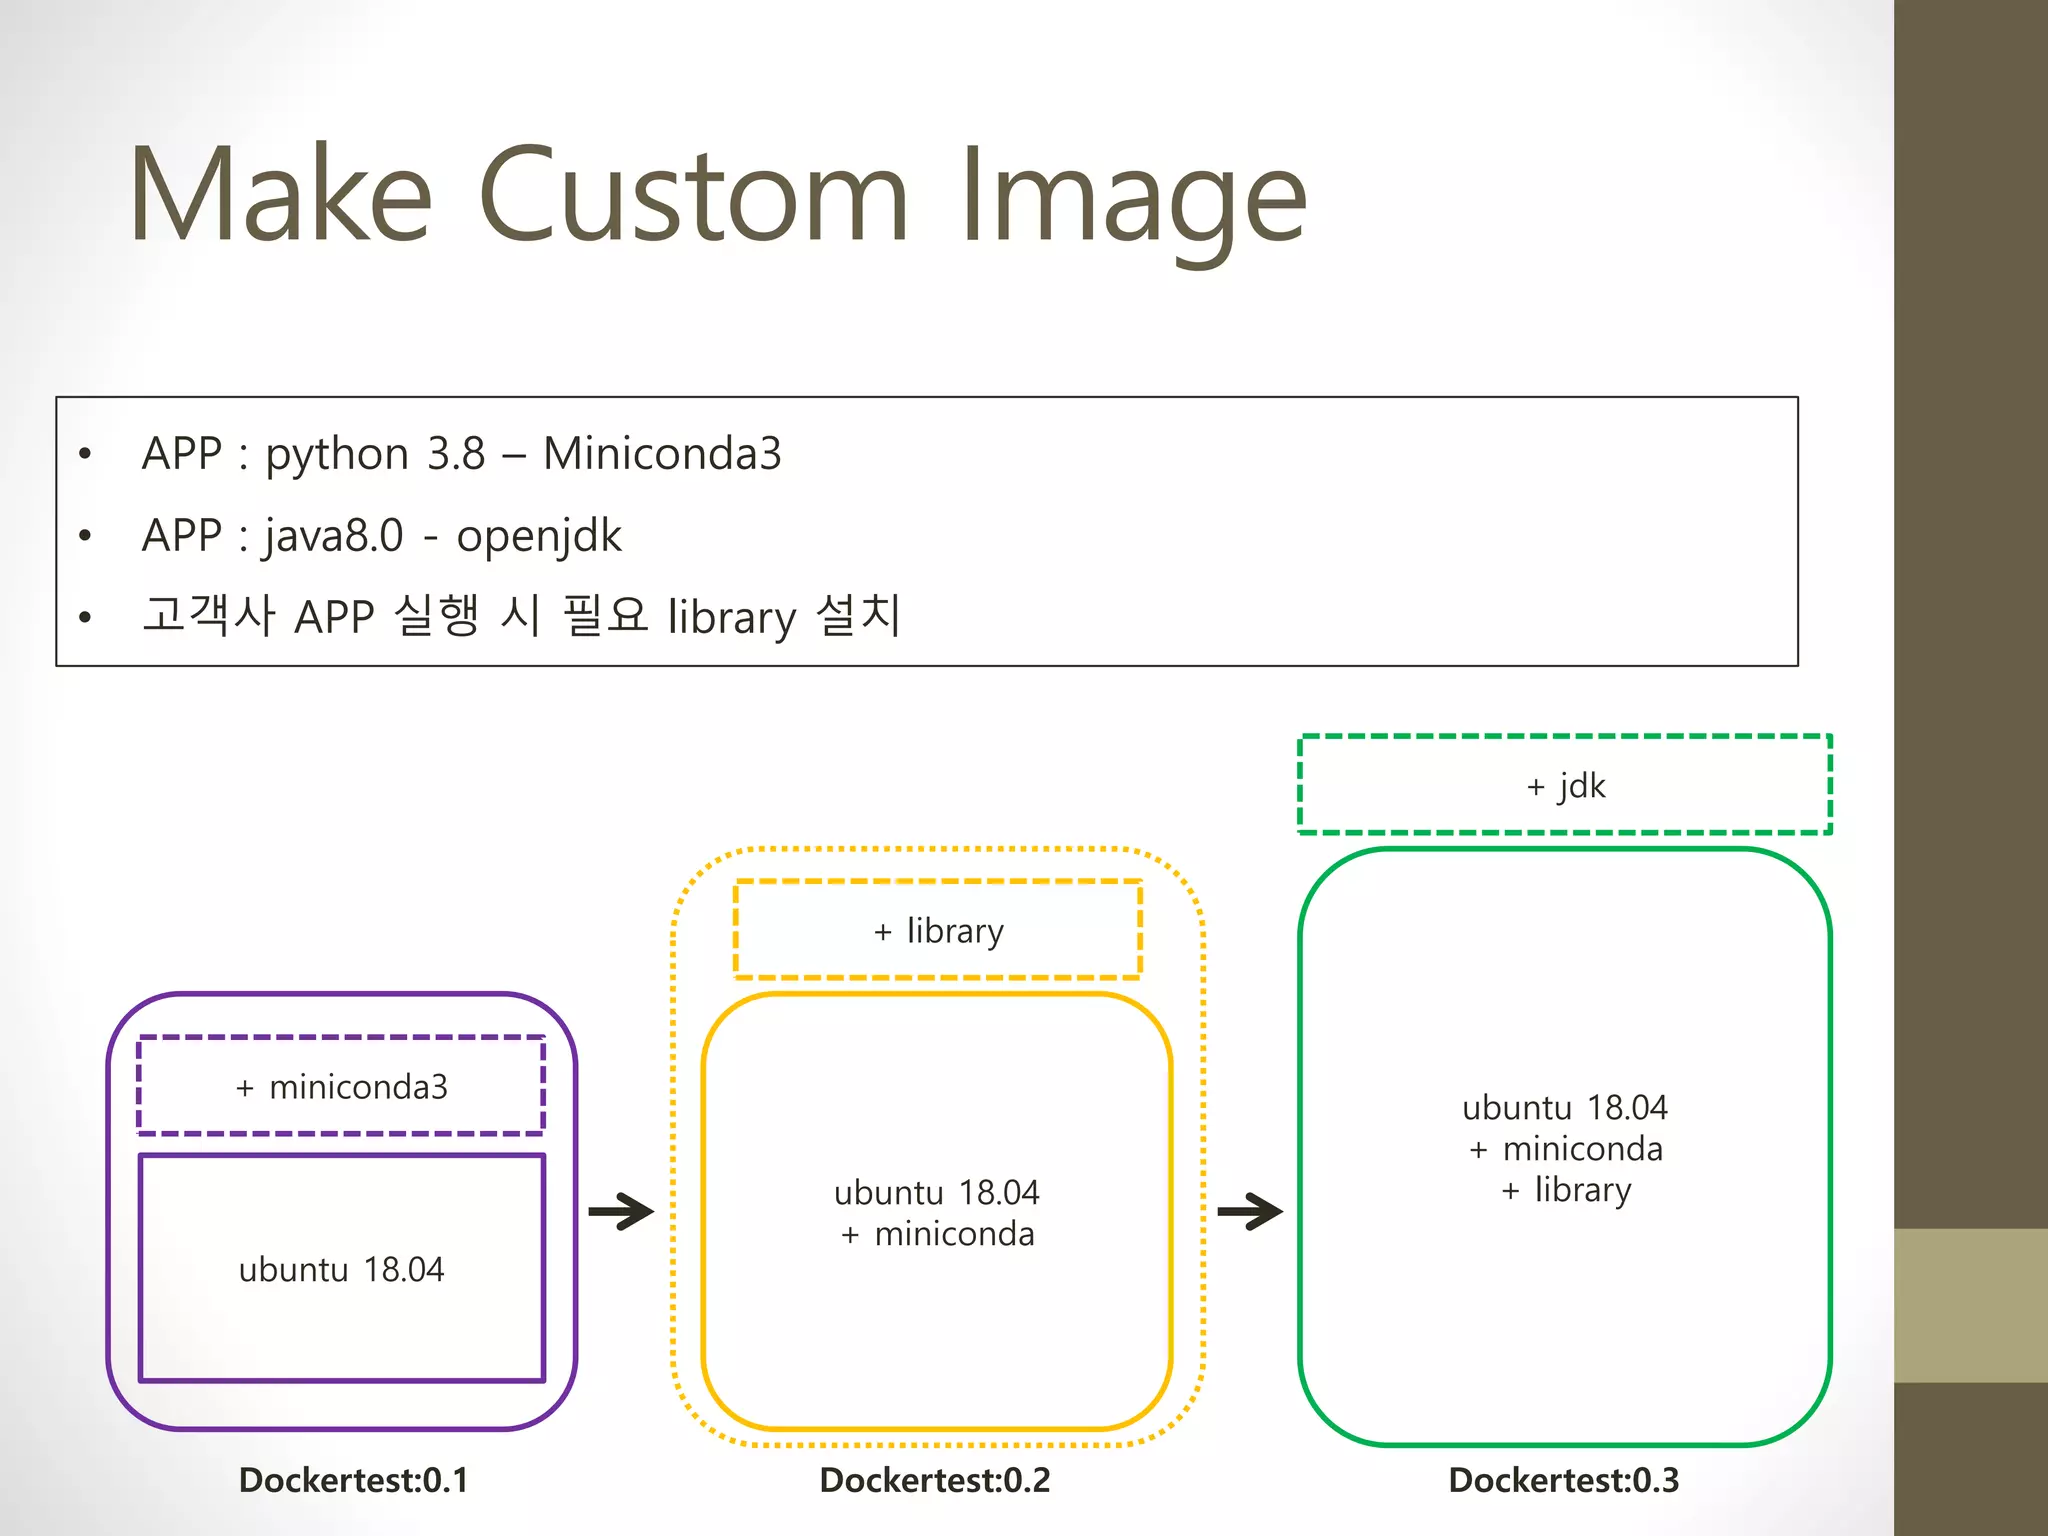Select the '+ miniconda3' dashed purple box
The width and height of the screenshot is (2048, 1536).
coord(341,1086)
